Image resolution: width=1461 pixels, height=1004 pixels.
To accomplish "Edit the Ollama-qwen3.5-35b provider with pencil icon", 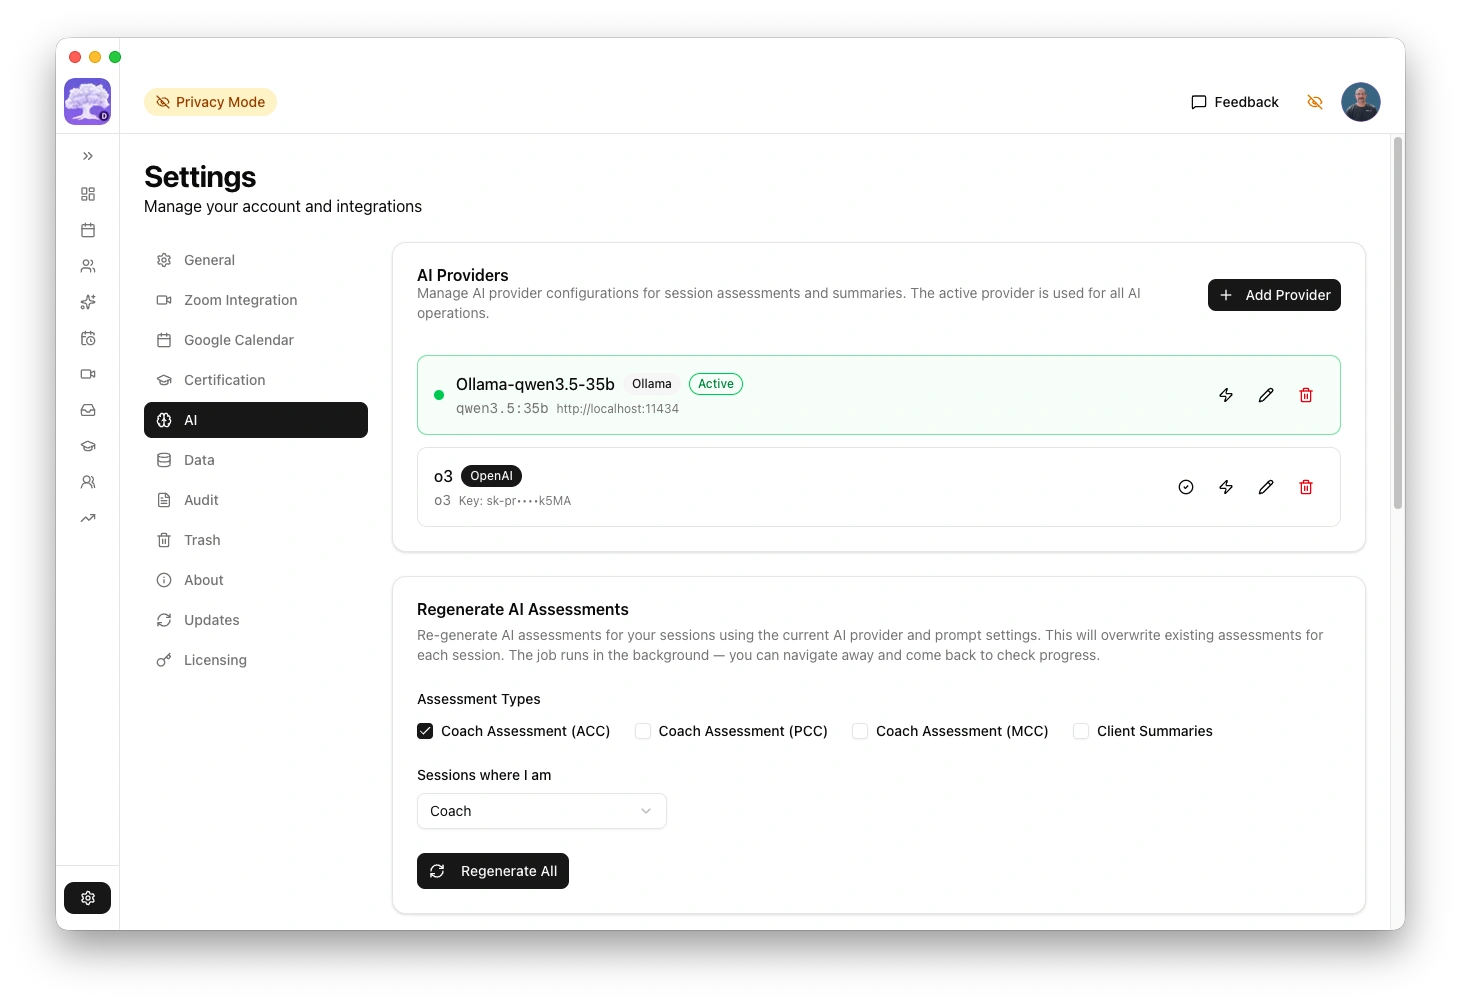I will (x=1266, y=394).
